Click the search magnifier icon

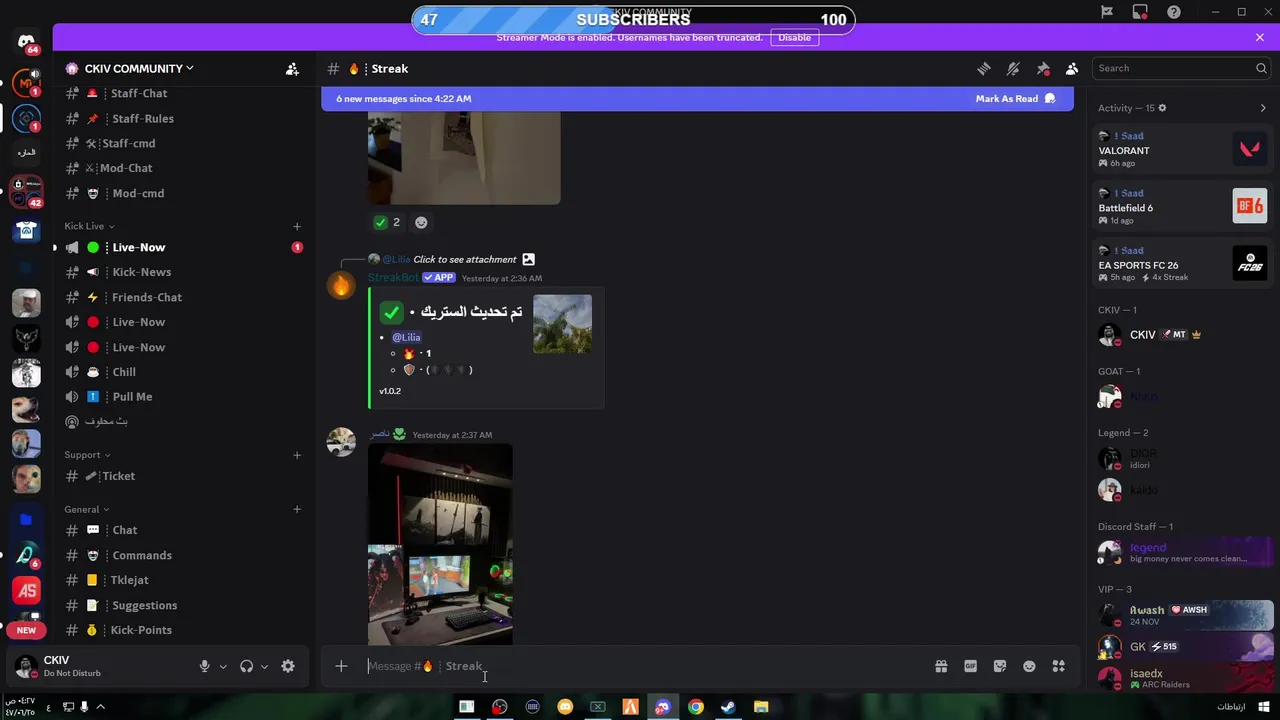pyautogui.click(x=1261, y=68)
